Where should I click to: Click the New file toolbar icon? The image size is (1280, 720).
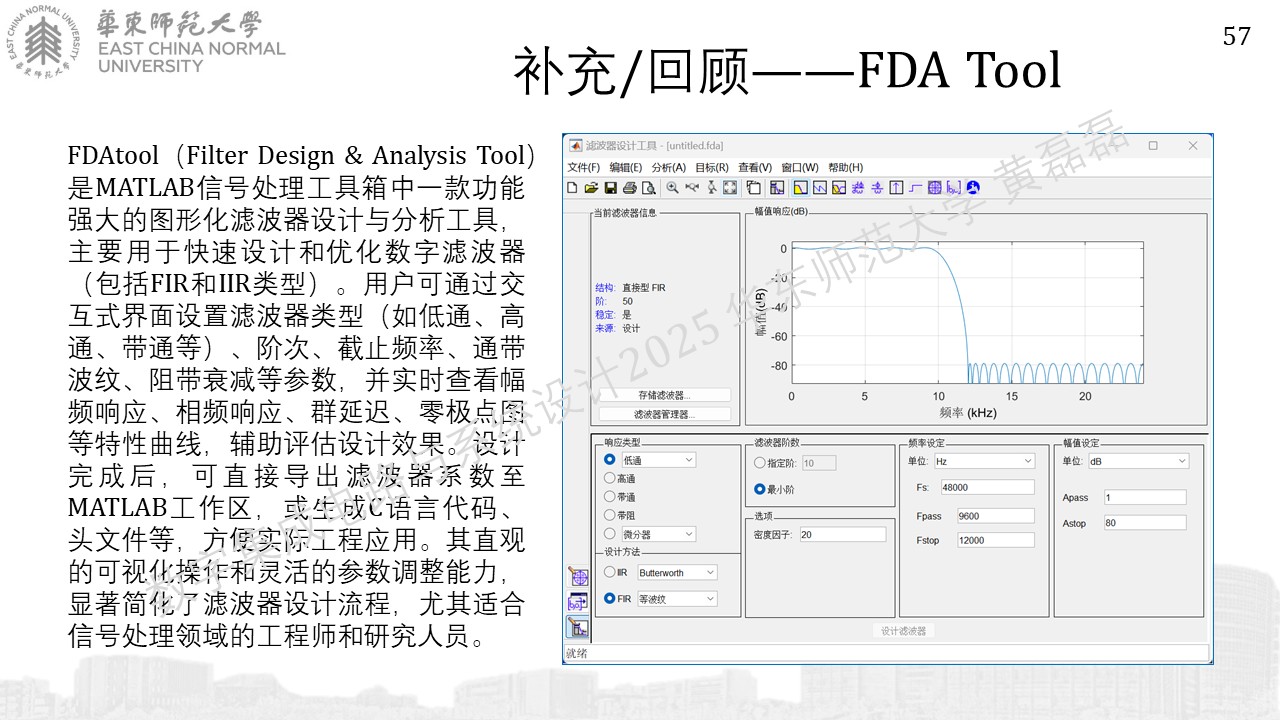click(572, 187)
